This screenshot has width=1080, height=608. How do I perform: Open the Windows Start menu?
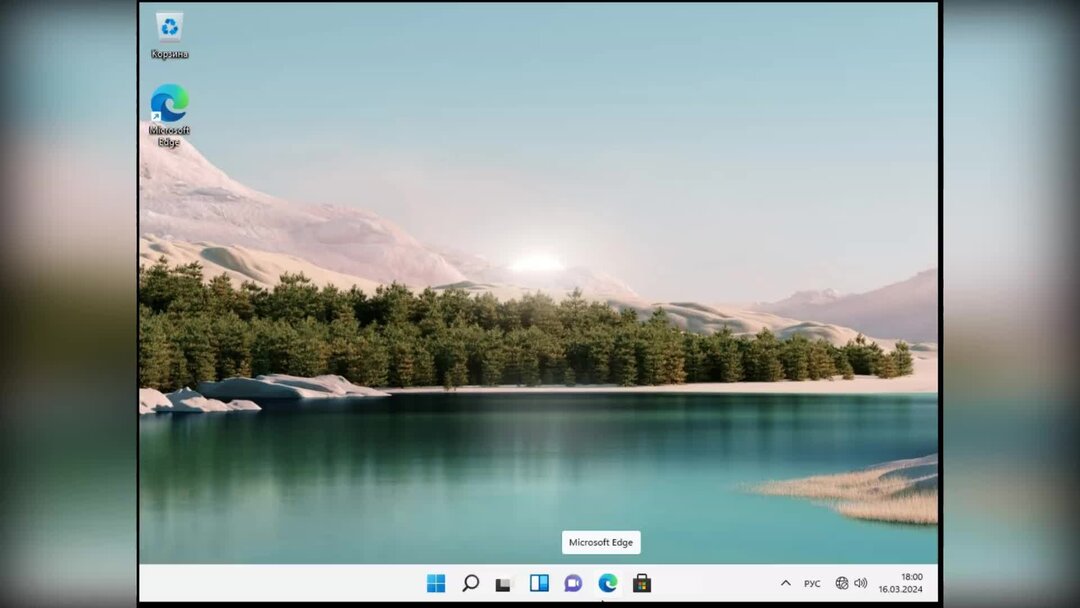(436, 583)
